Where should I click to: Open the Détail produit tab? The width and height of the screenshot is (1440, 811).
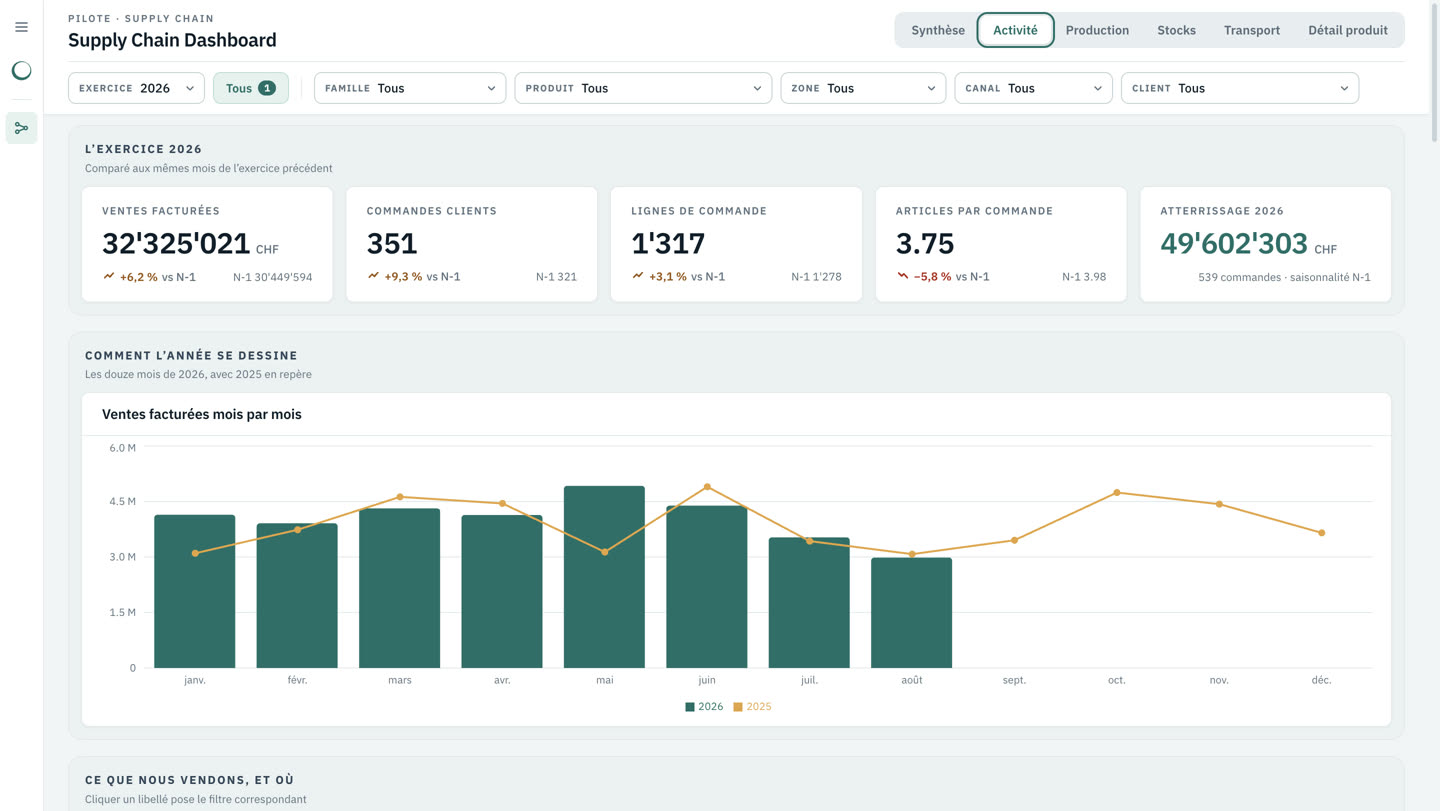coord(1348,30)
